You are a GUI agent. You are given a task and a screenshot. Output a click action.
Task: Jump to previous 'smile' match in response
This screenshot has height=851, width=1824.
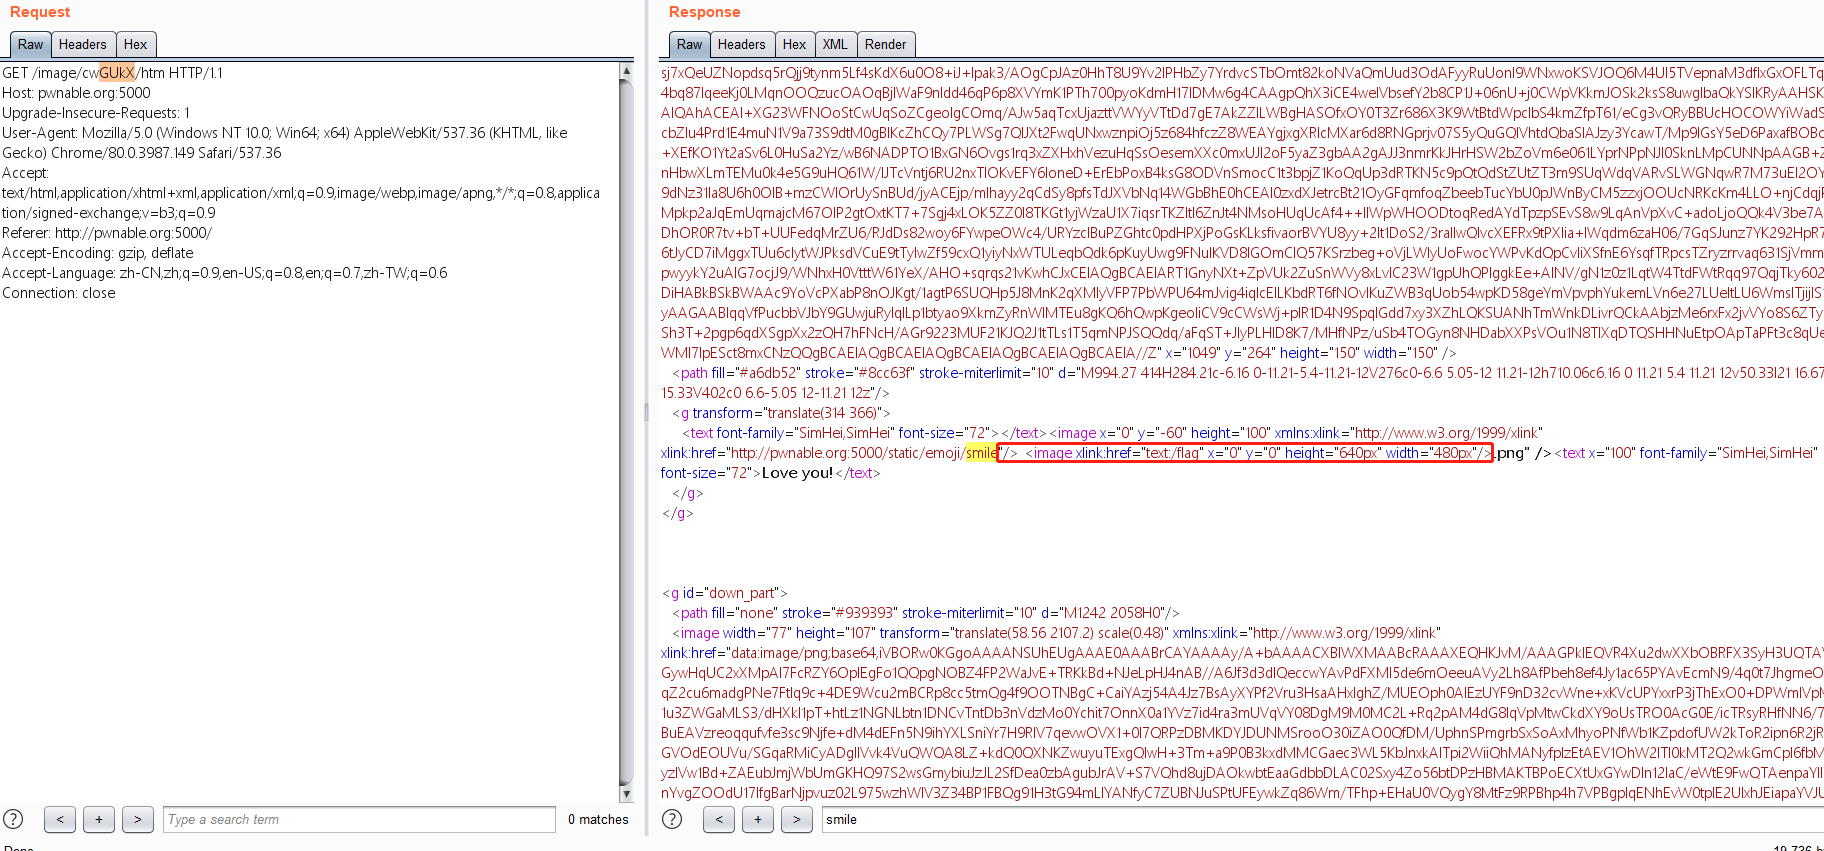point(718,819)
